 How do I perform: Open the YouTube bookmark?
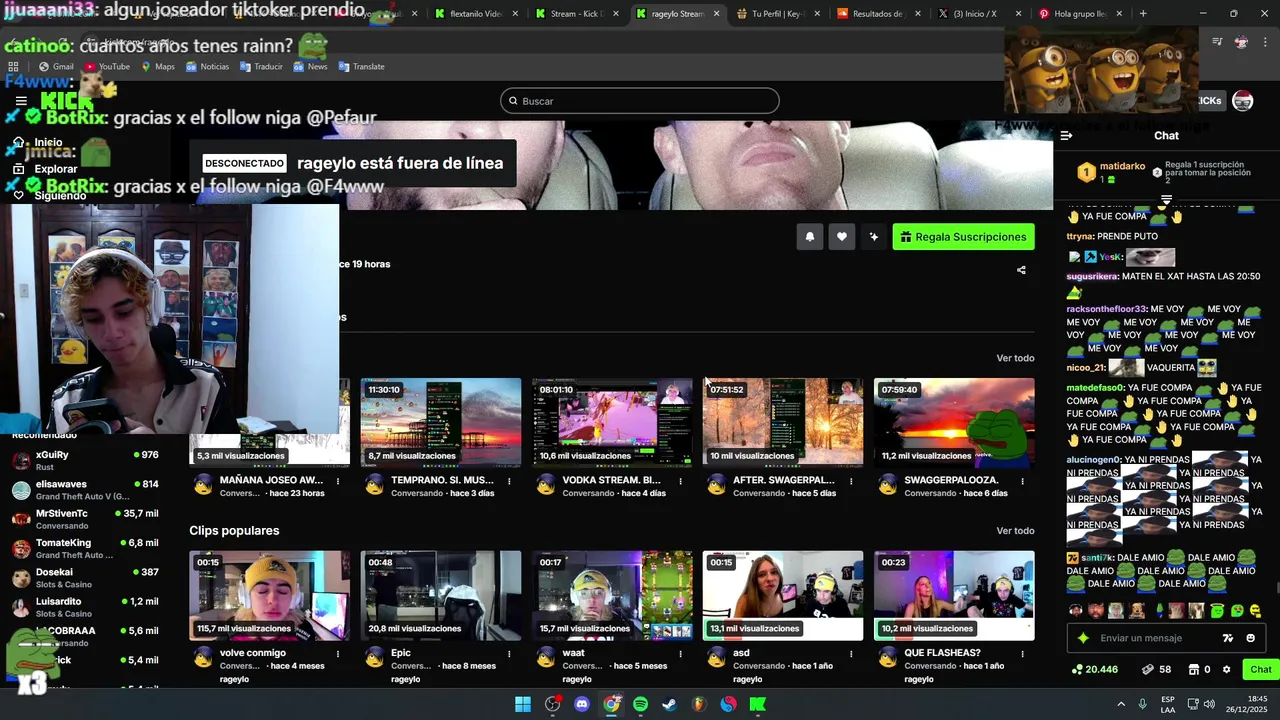[x=107, y=67]
